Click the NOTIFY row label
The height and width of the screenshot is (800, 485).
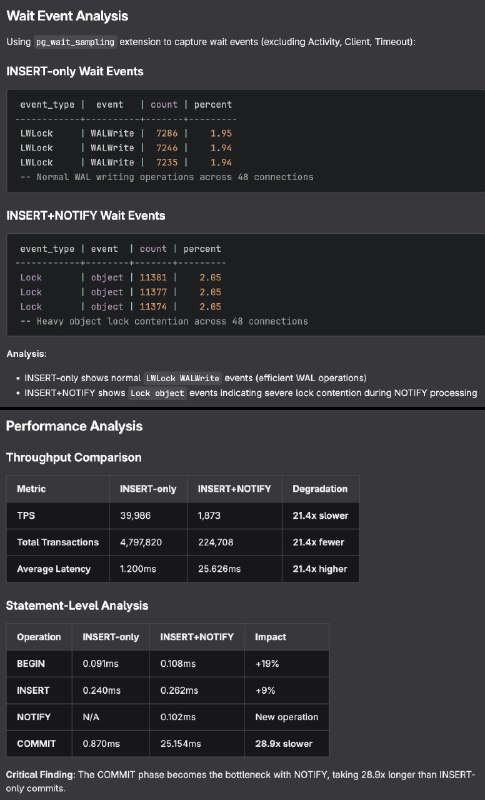(x=34, y=717)
